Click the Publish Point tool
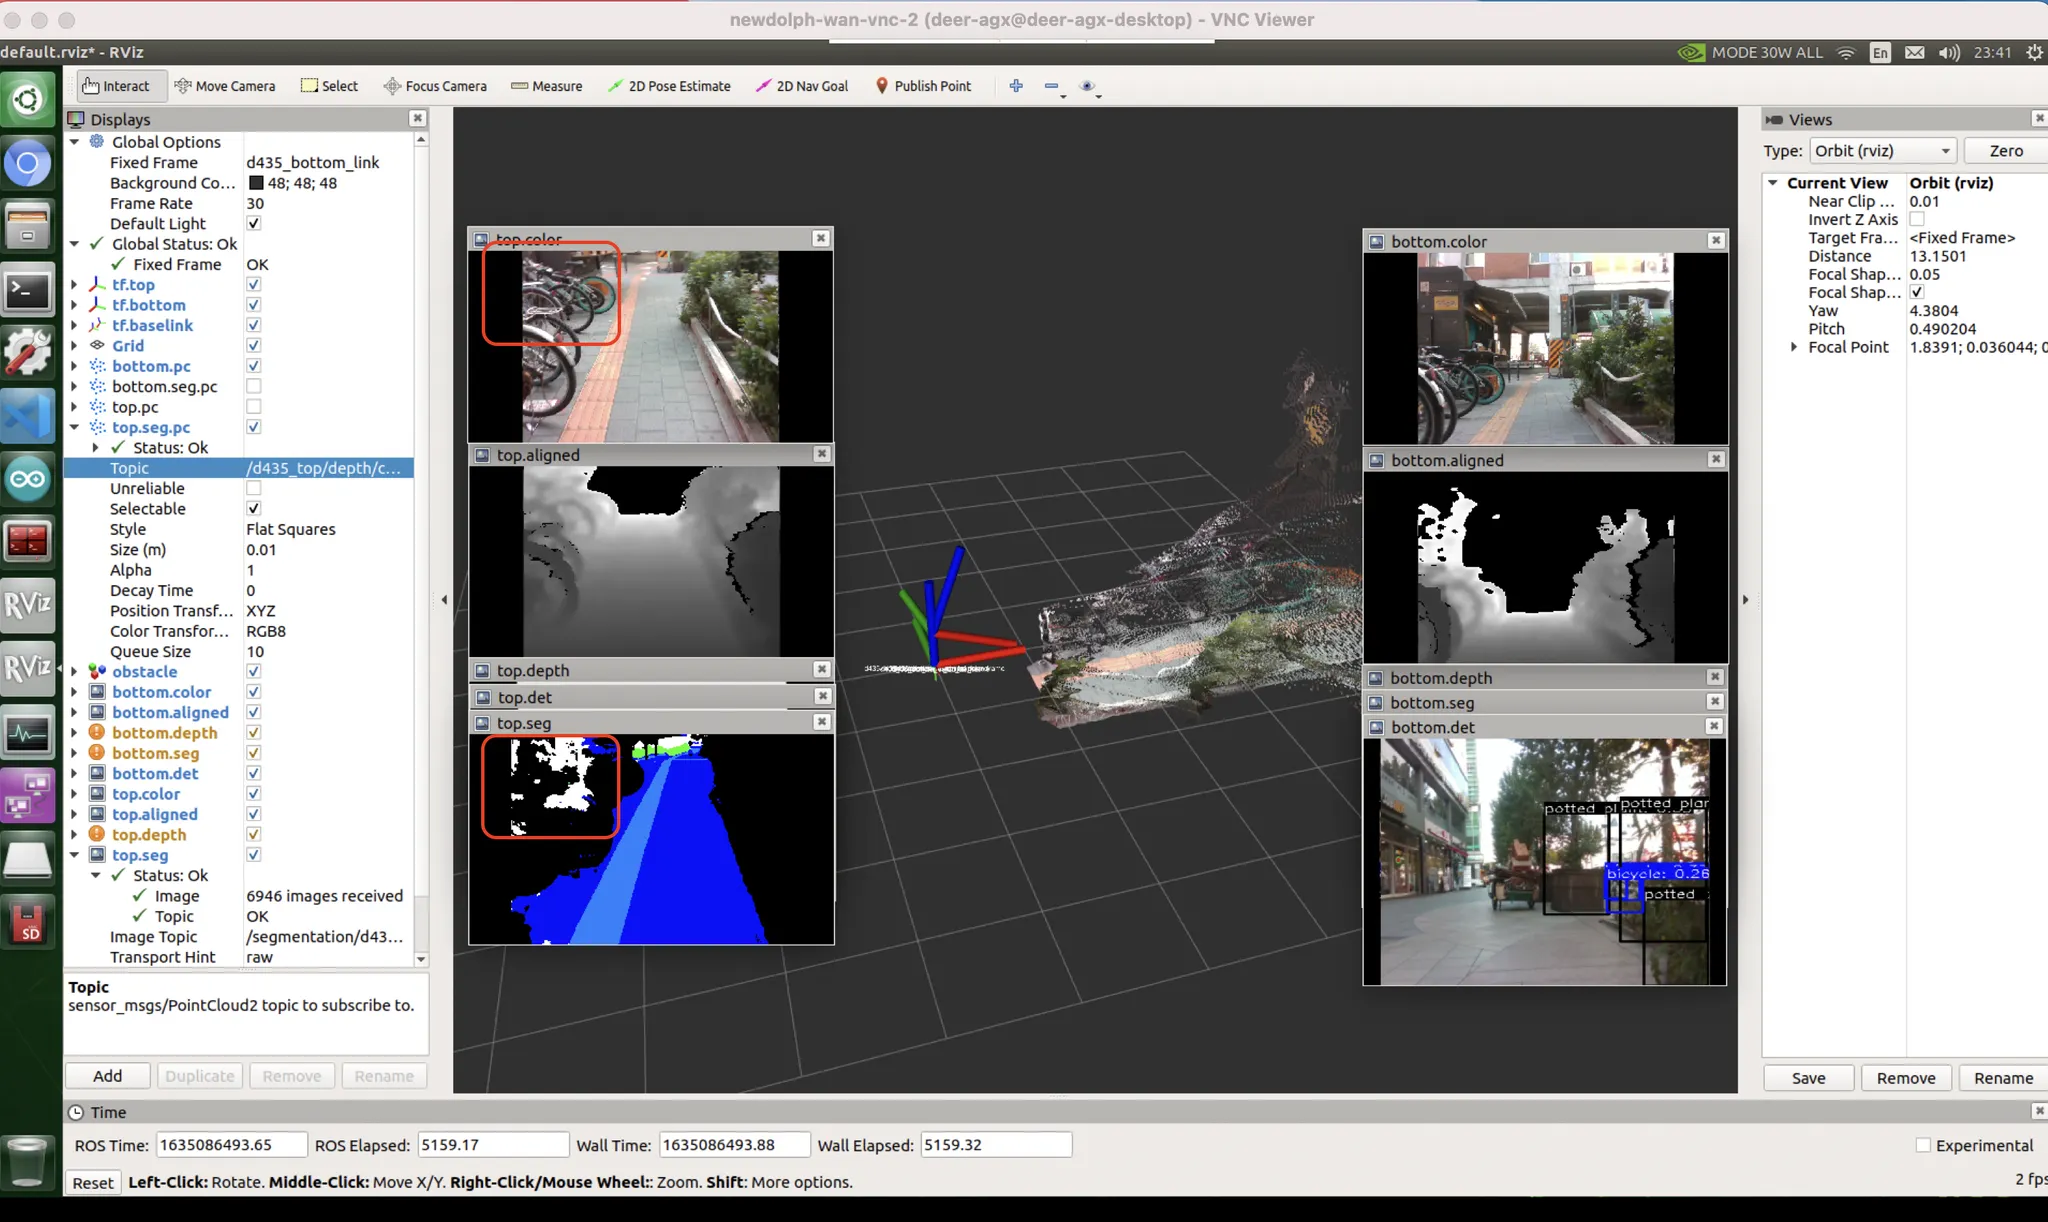Viewport: 2048px width, 1222px height. (923, 86)
